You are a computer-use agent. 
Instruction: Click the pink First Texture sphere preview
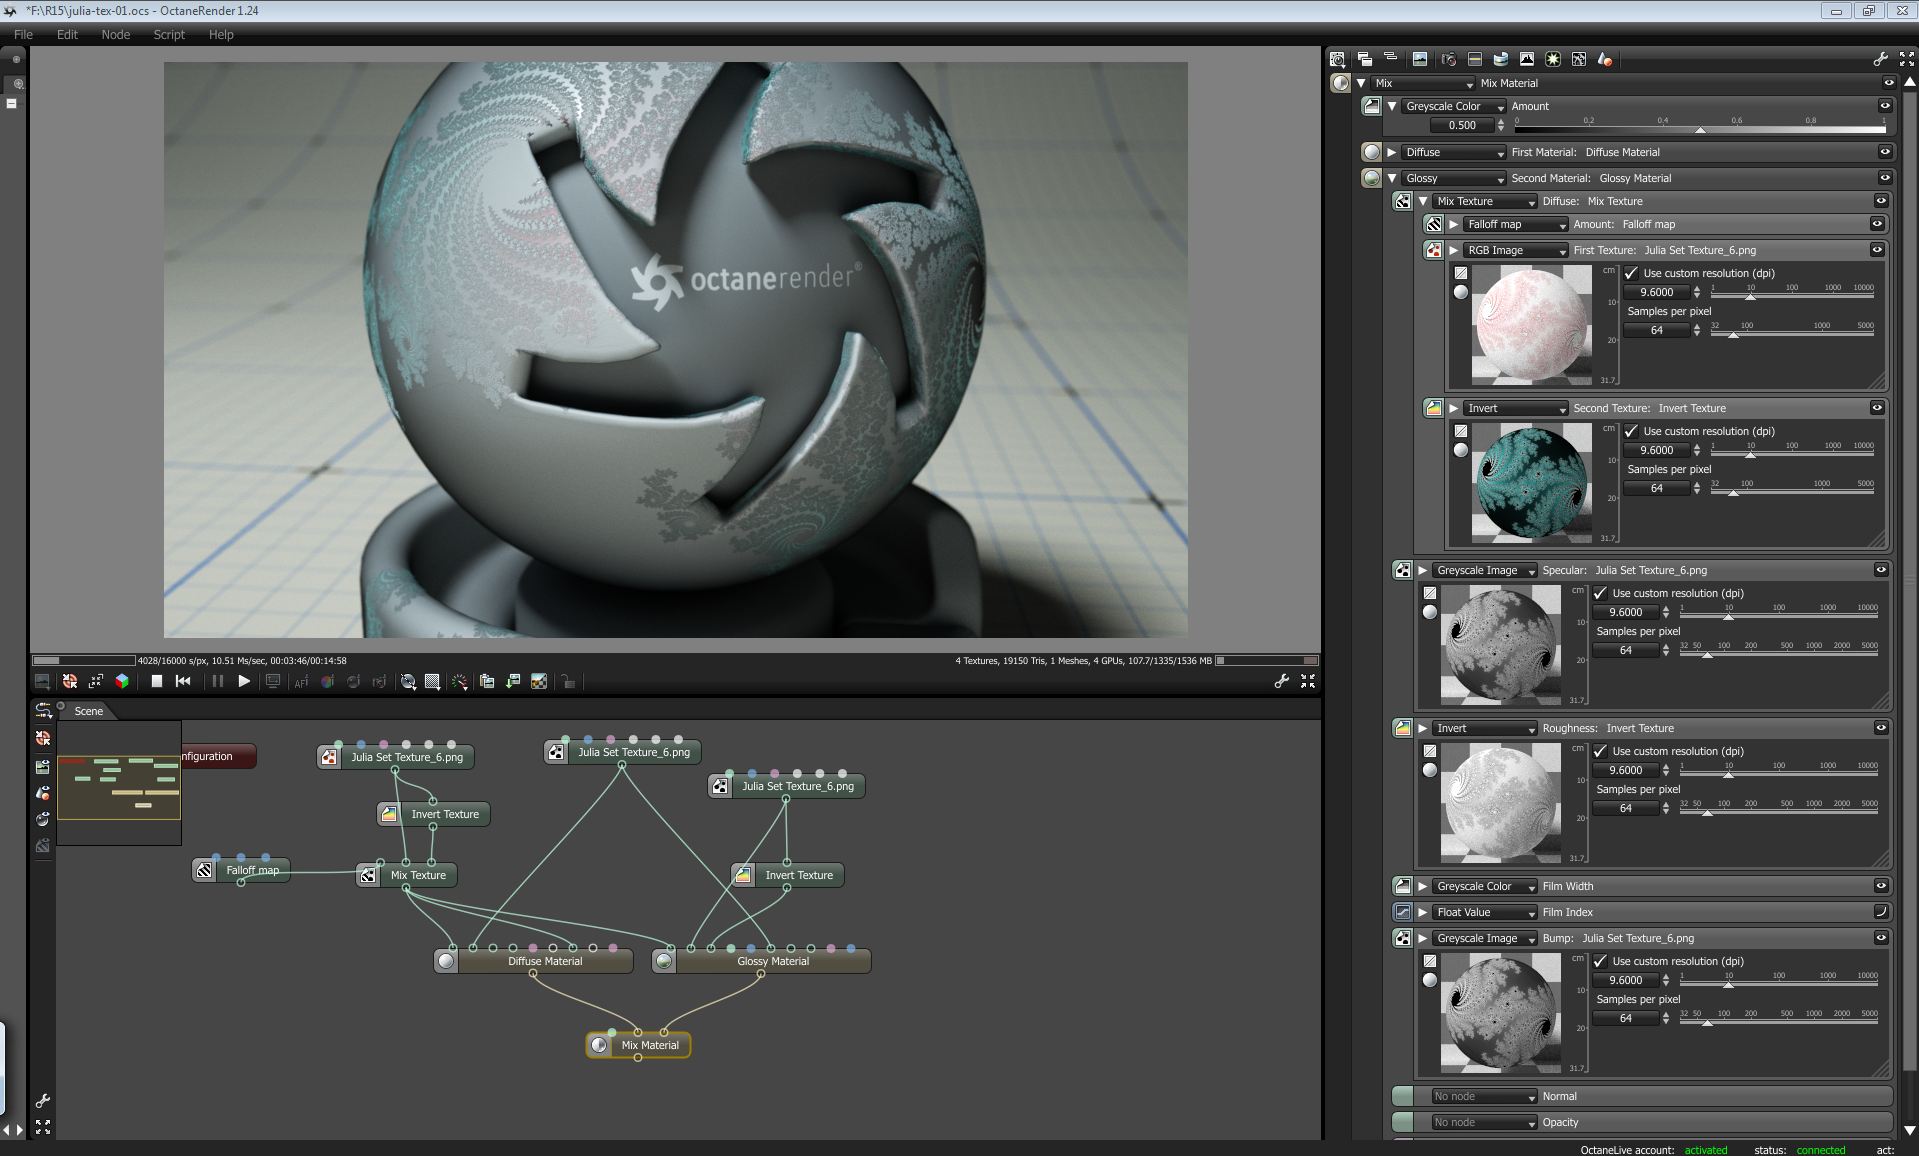pos(1531,326)
